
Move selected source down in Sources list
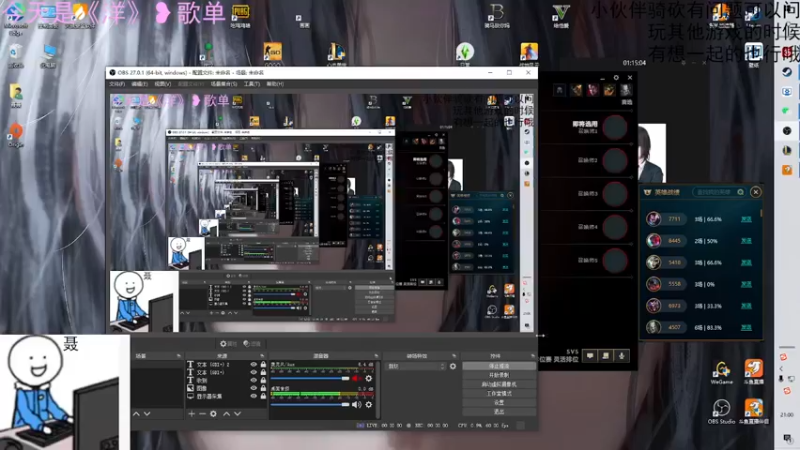(238, 414)
